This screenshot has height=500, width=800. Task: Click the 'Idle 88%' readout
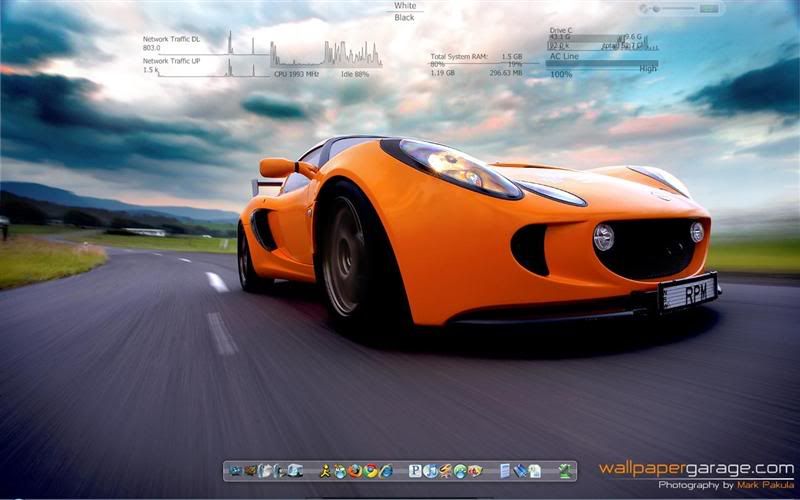(355, 74)
